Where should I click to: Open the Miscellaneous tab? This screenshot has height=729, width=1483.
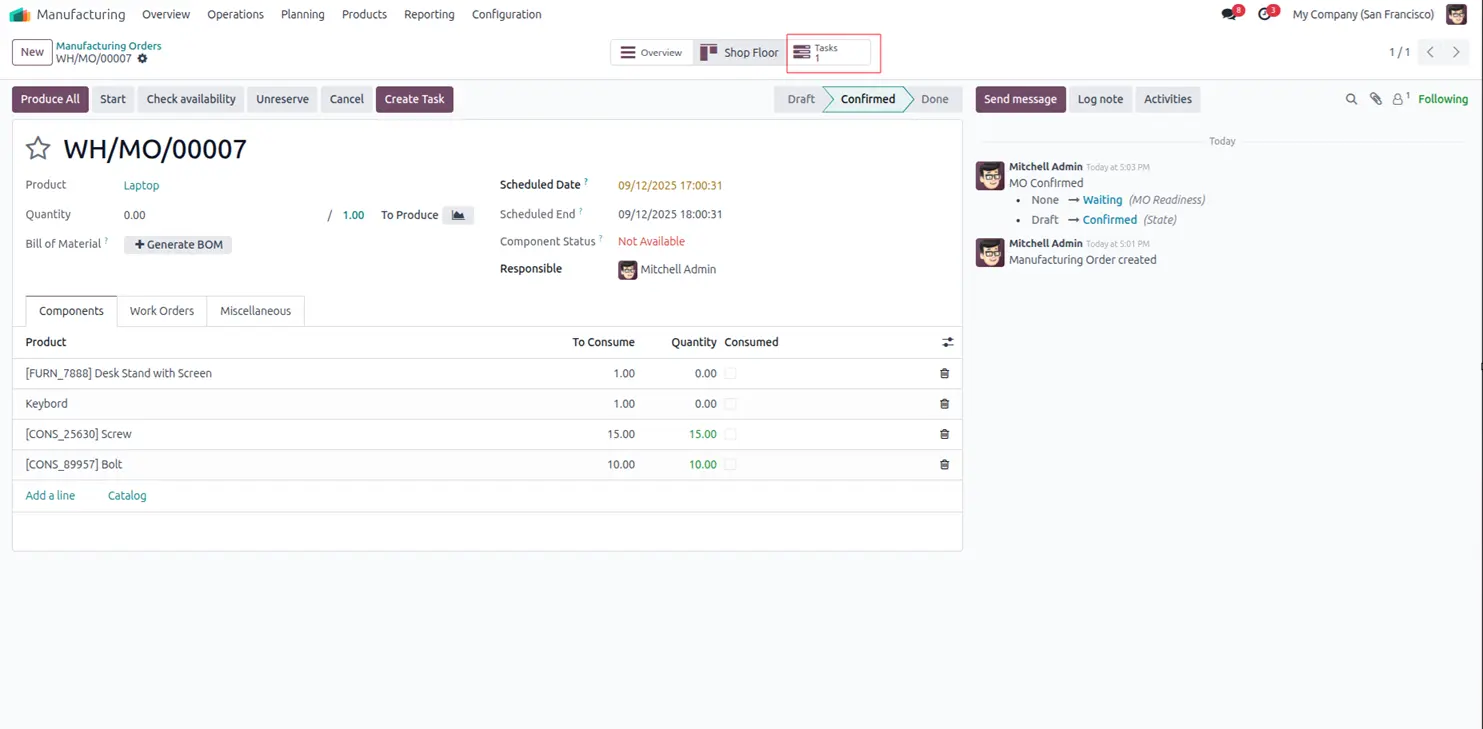point(255,311)
